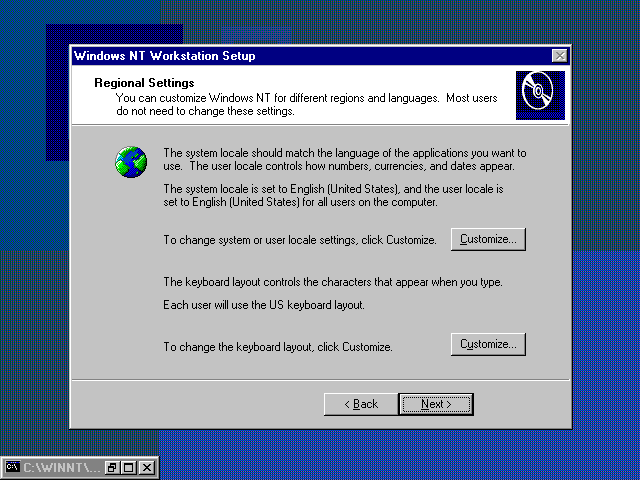This screenshot has width=640, height=480.
Task: Close the Windows NT Workstation Setup dialog
Action: (x=560, y=56)
